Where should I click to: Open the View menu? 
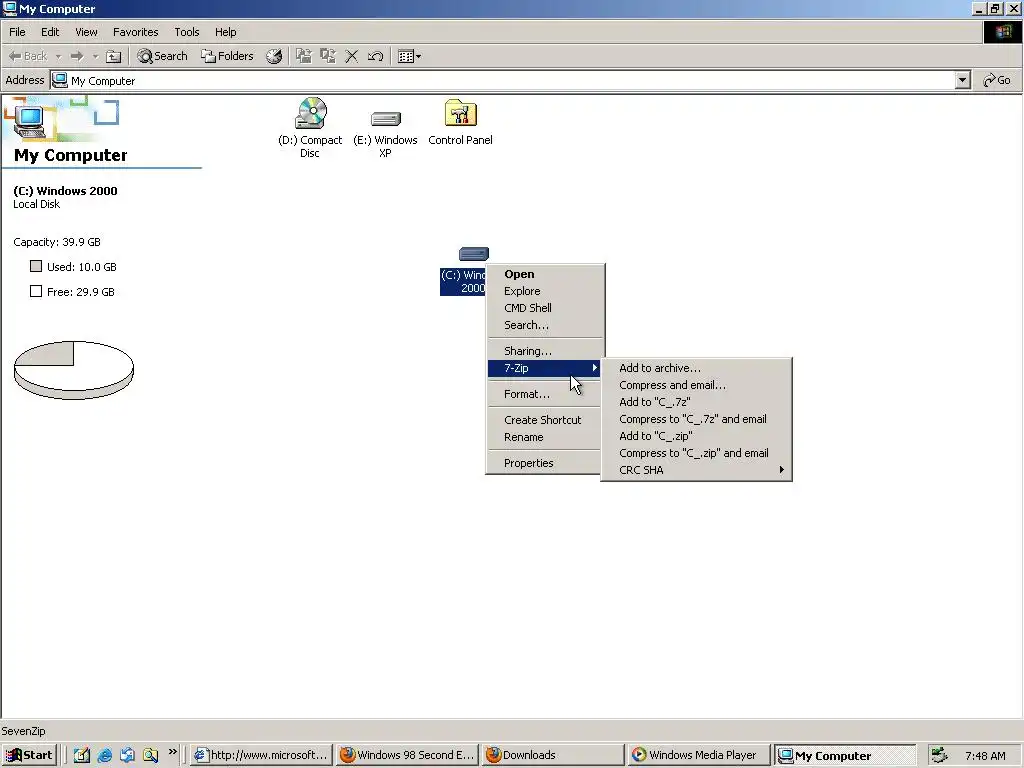86,32
